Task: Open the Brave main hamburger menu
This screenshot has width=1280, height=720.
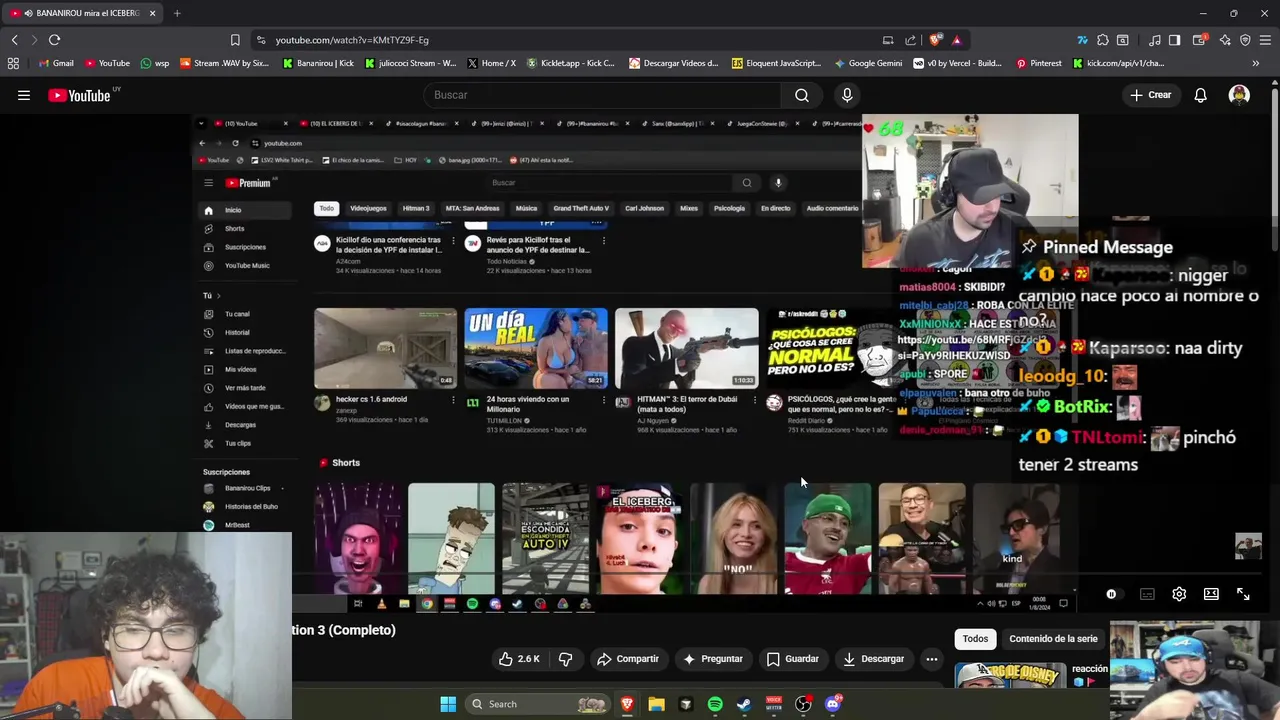Action: [1265, 40]
